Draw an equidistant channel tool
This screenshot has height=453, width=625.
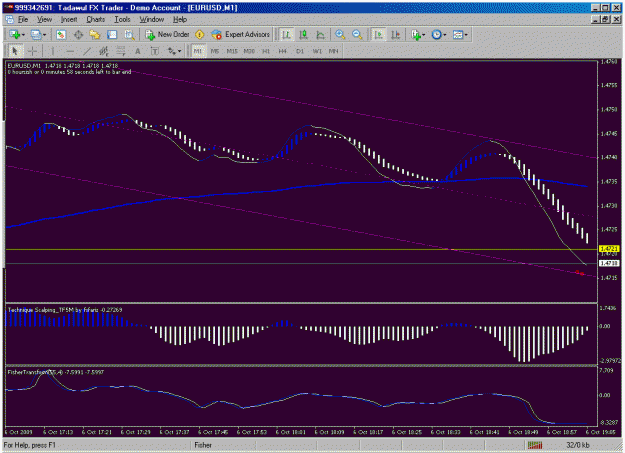104,51
